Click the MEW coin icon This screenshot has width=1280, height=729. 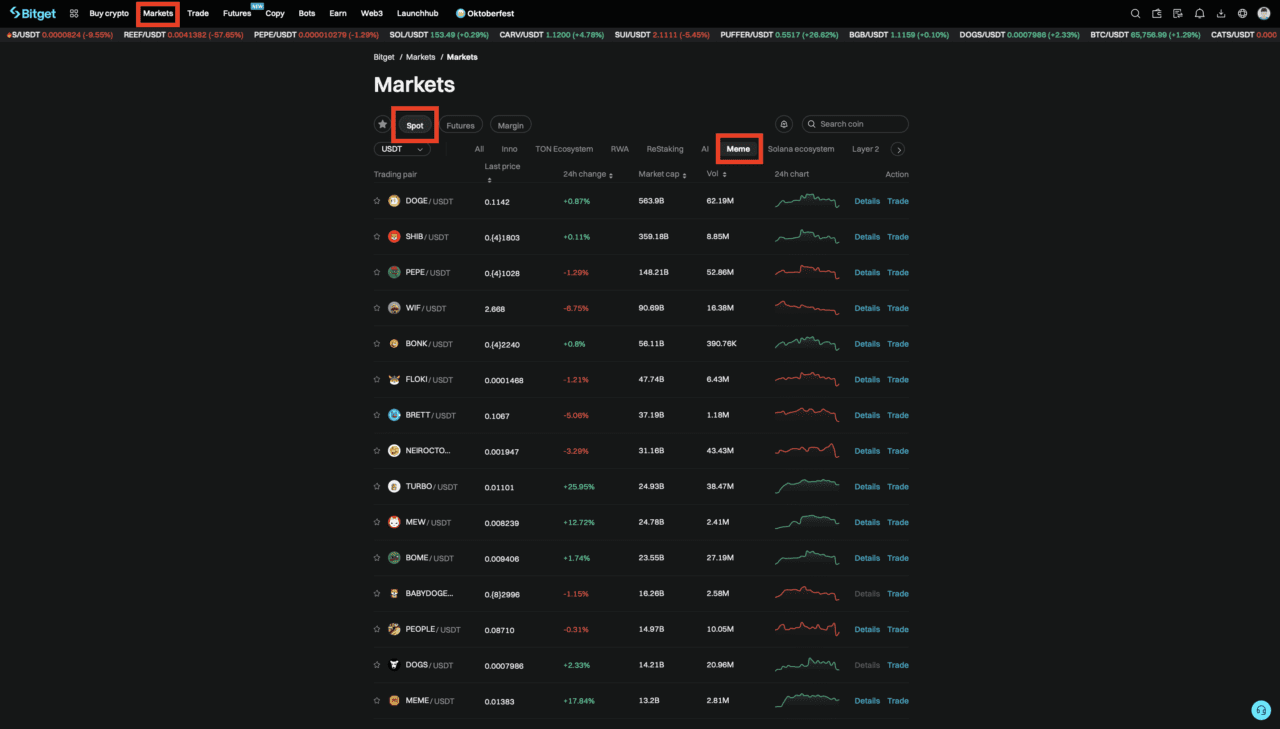pyautogui.click(x=394, y=522)
